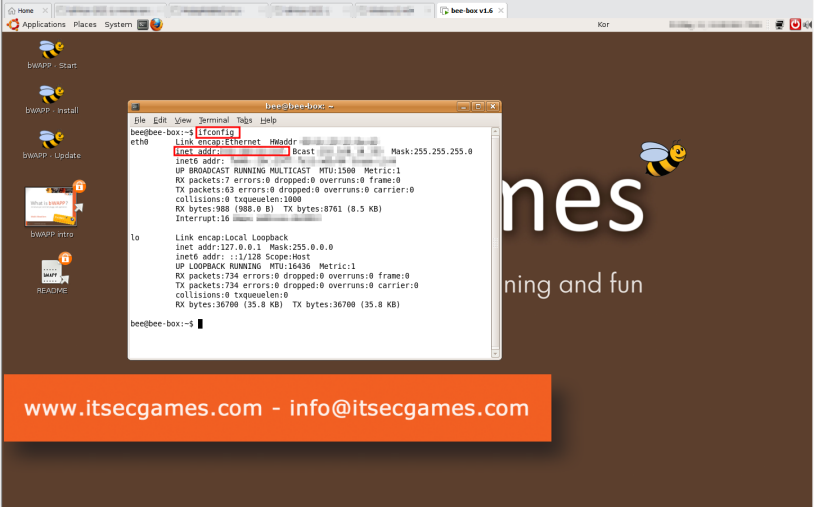The height and width of the screenshot is (507, 814).
Task: Open the Applications menu
Action: tap(44, 24)
